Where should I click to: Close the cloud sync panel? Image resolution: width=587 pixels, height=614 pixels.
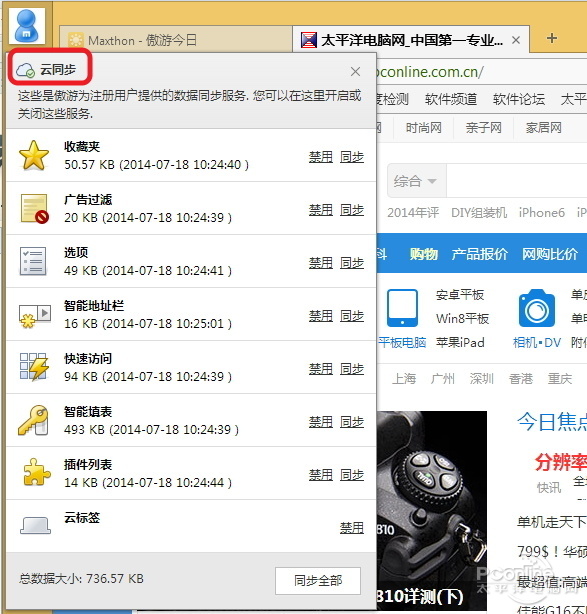(356, 72)
